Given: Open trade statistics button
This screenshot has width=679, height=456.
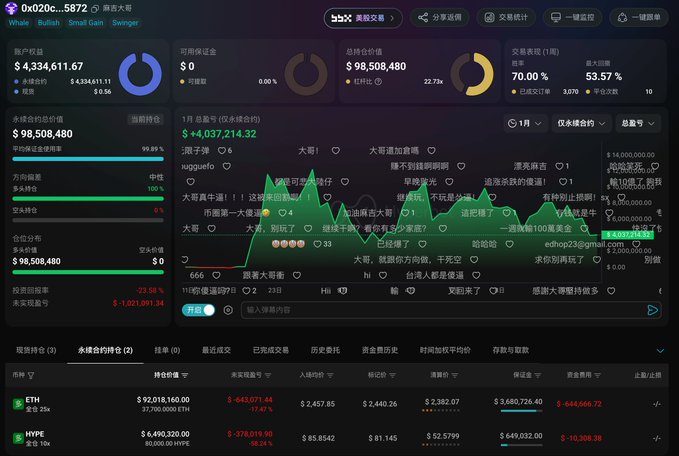Looking at the screenshot, I should (x=506, y=17).
